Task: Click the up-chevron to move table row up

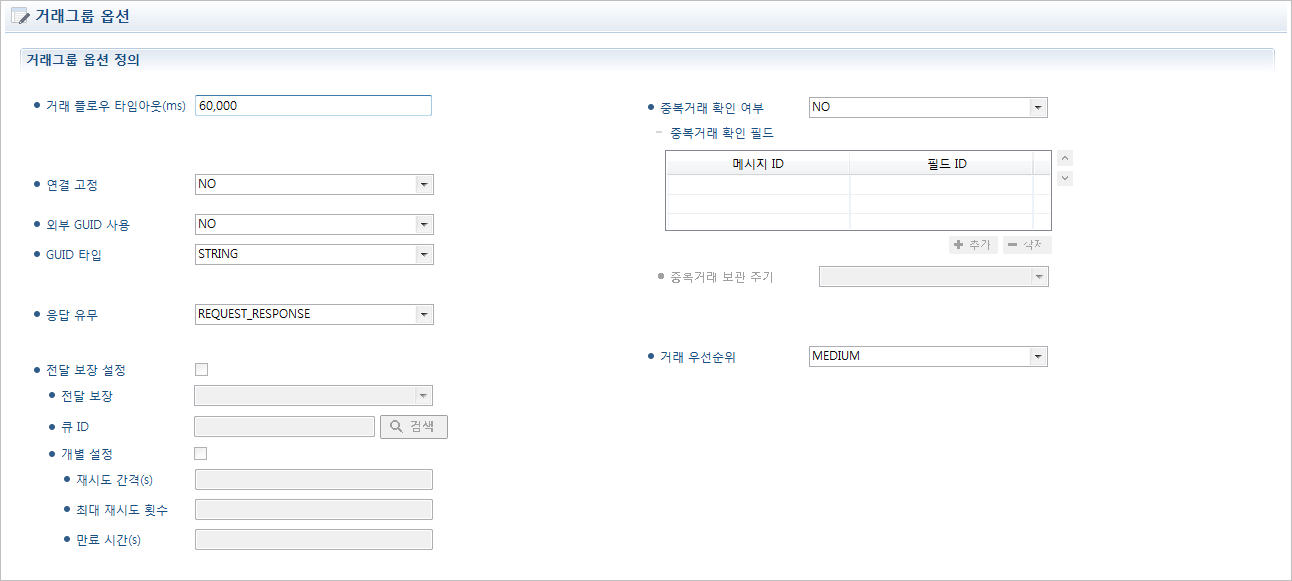Action: pos(1064,158)
